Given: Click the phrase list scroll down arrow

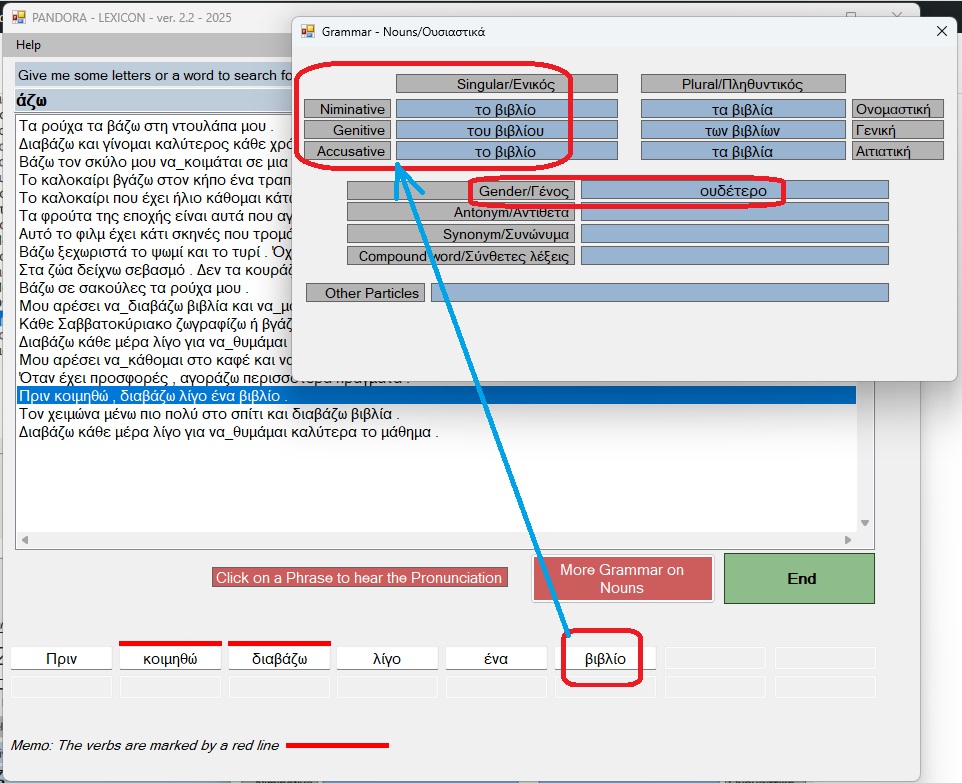Looking at the screenshot, I should tap(866, 522).
